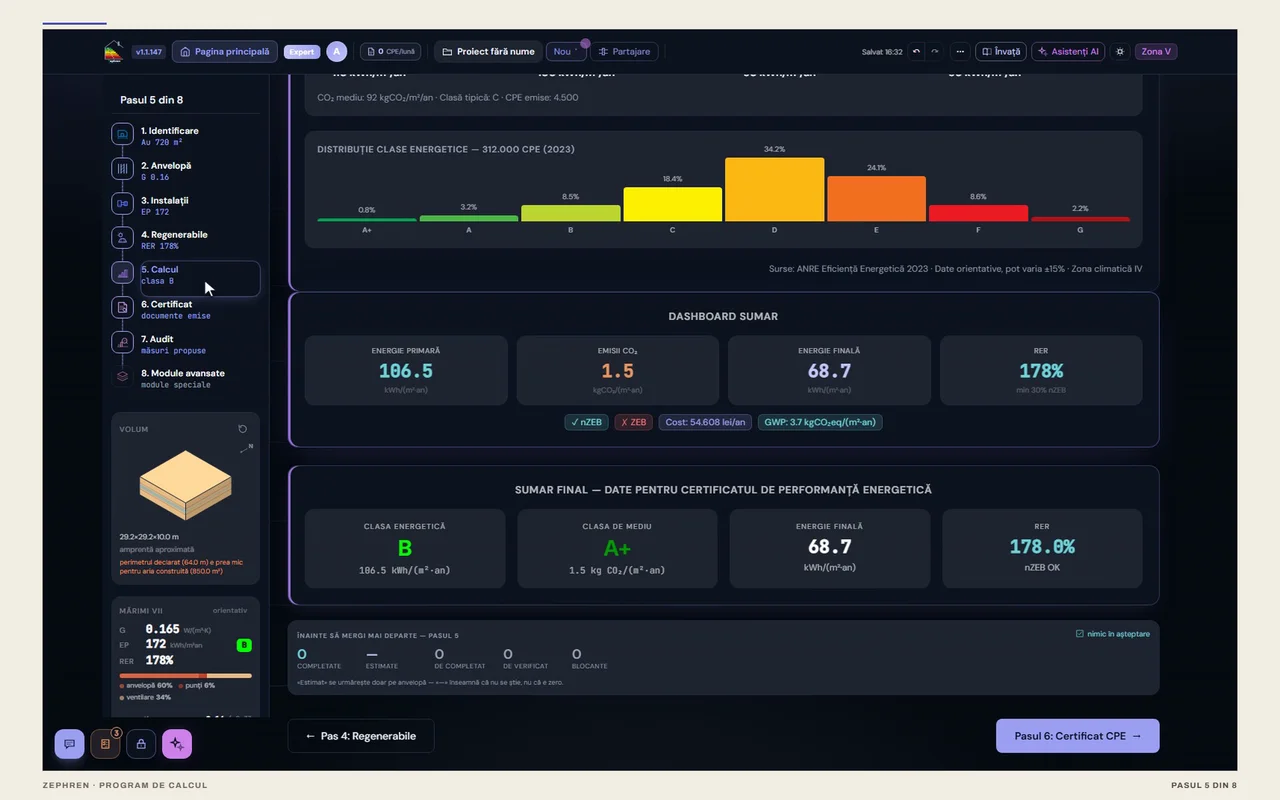Open the notes button with badge 3
This screenshot has width=1280, height=800.
tap(105, 744)
